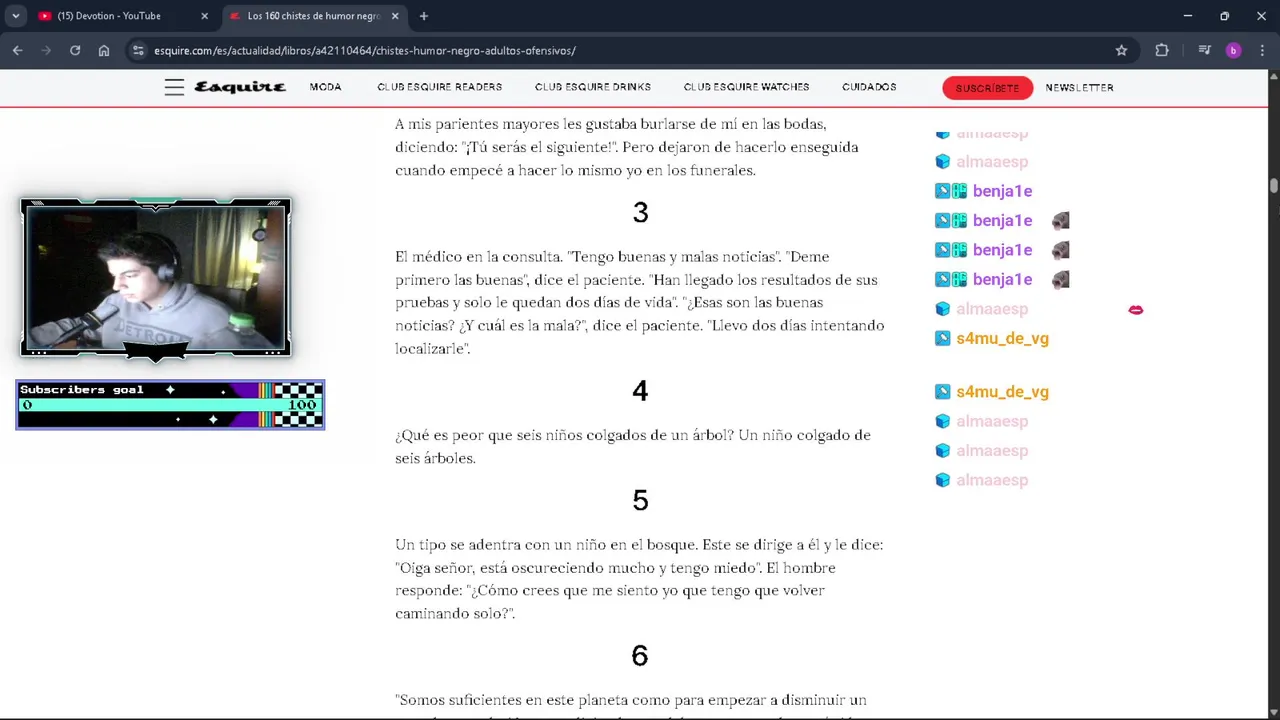Click the s4mu_de_vg username above the gap
Image resolution: width=1280 pixels, height=720 pixels.
(x=1002, y=338)
